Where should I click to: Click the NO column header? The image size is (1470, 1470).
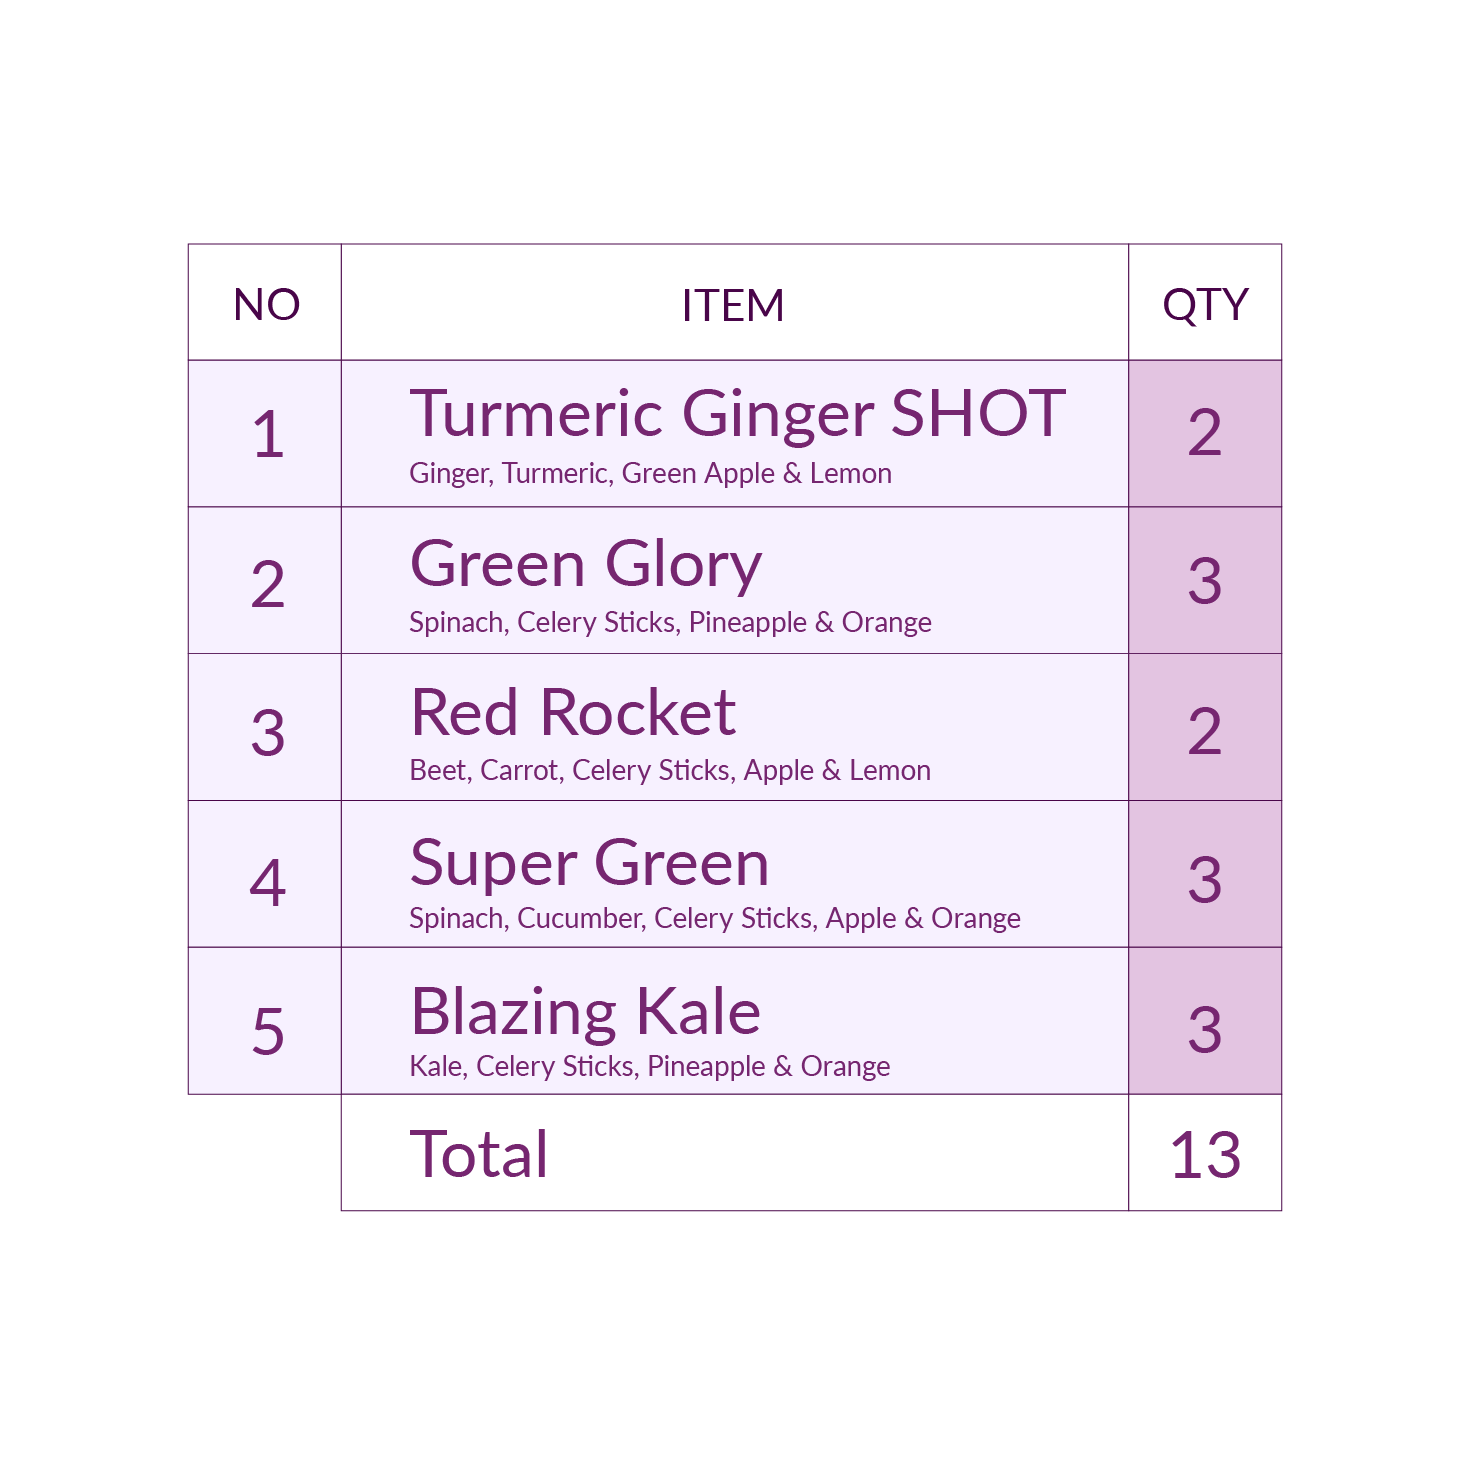tap(265, 303)
